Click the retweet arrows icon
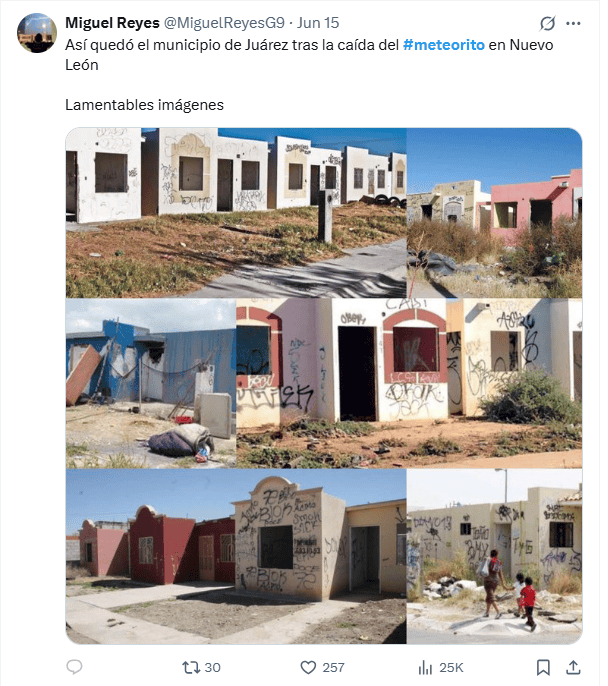Screen dimensions: 608x686 click(x=191, y=667)
